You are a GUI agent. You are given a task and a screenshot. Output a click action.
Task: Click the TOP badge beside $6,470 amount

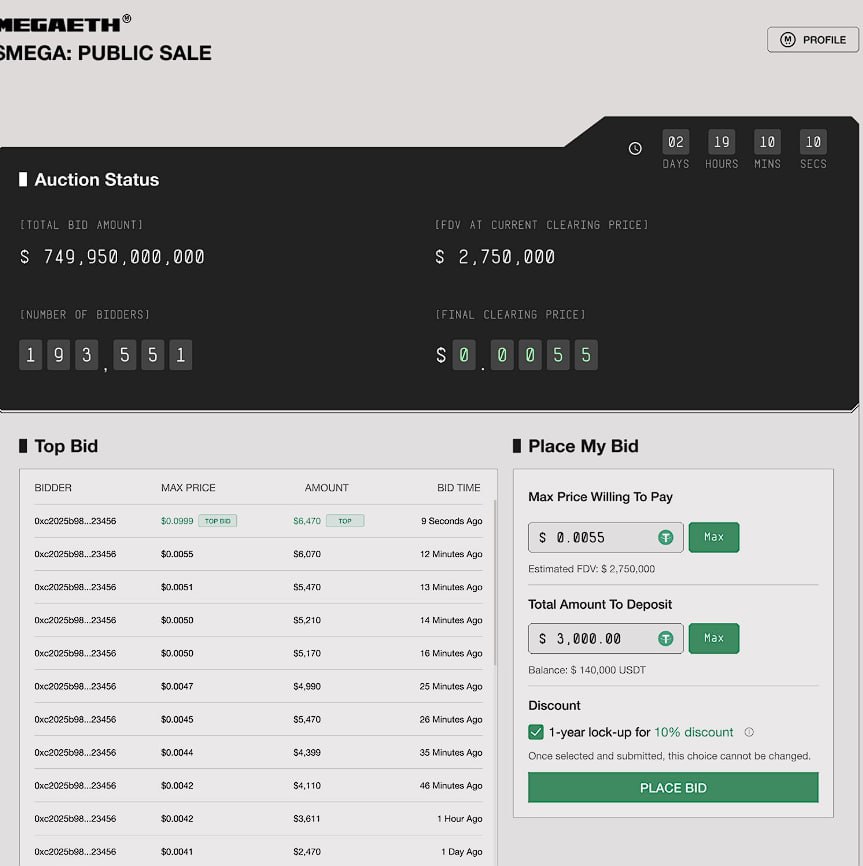point(345,521)
